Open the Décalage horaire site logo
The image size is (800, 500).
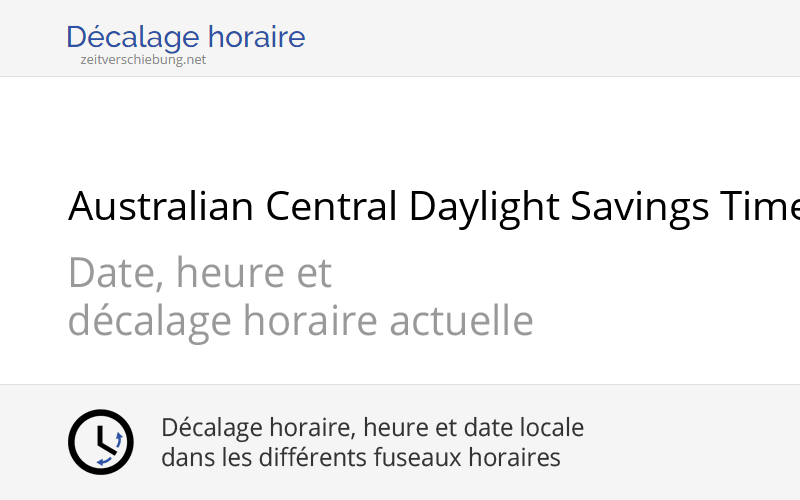click(x=185, y=38)
